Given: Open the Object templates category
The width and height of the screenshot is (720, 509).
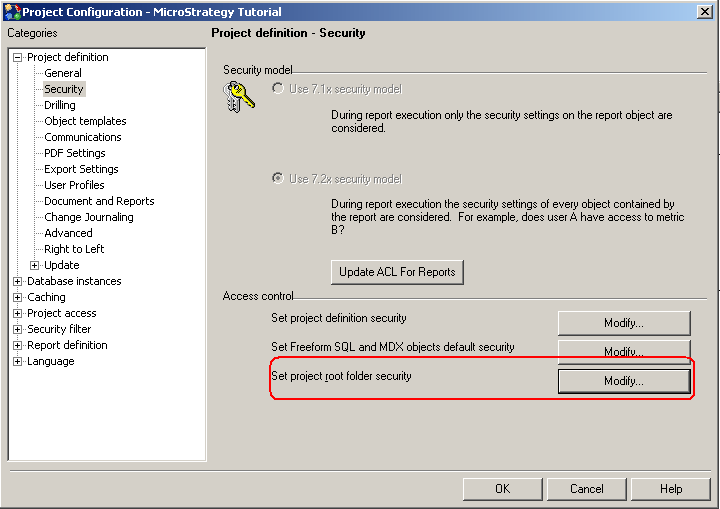Looking at the screenshot, I should (x=85, y=121).
